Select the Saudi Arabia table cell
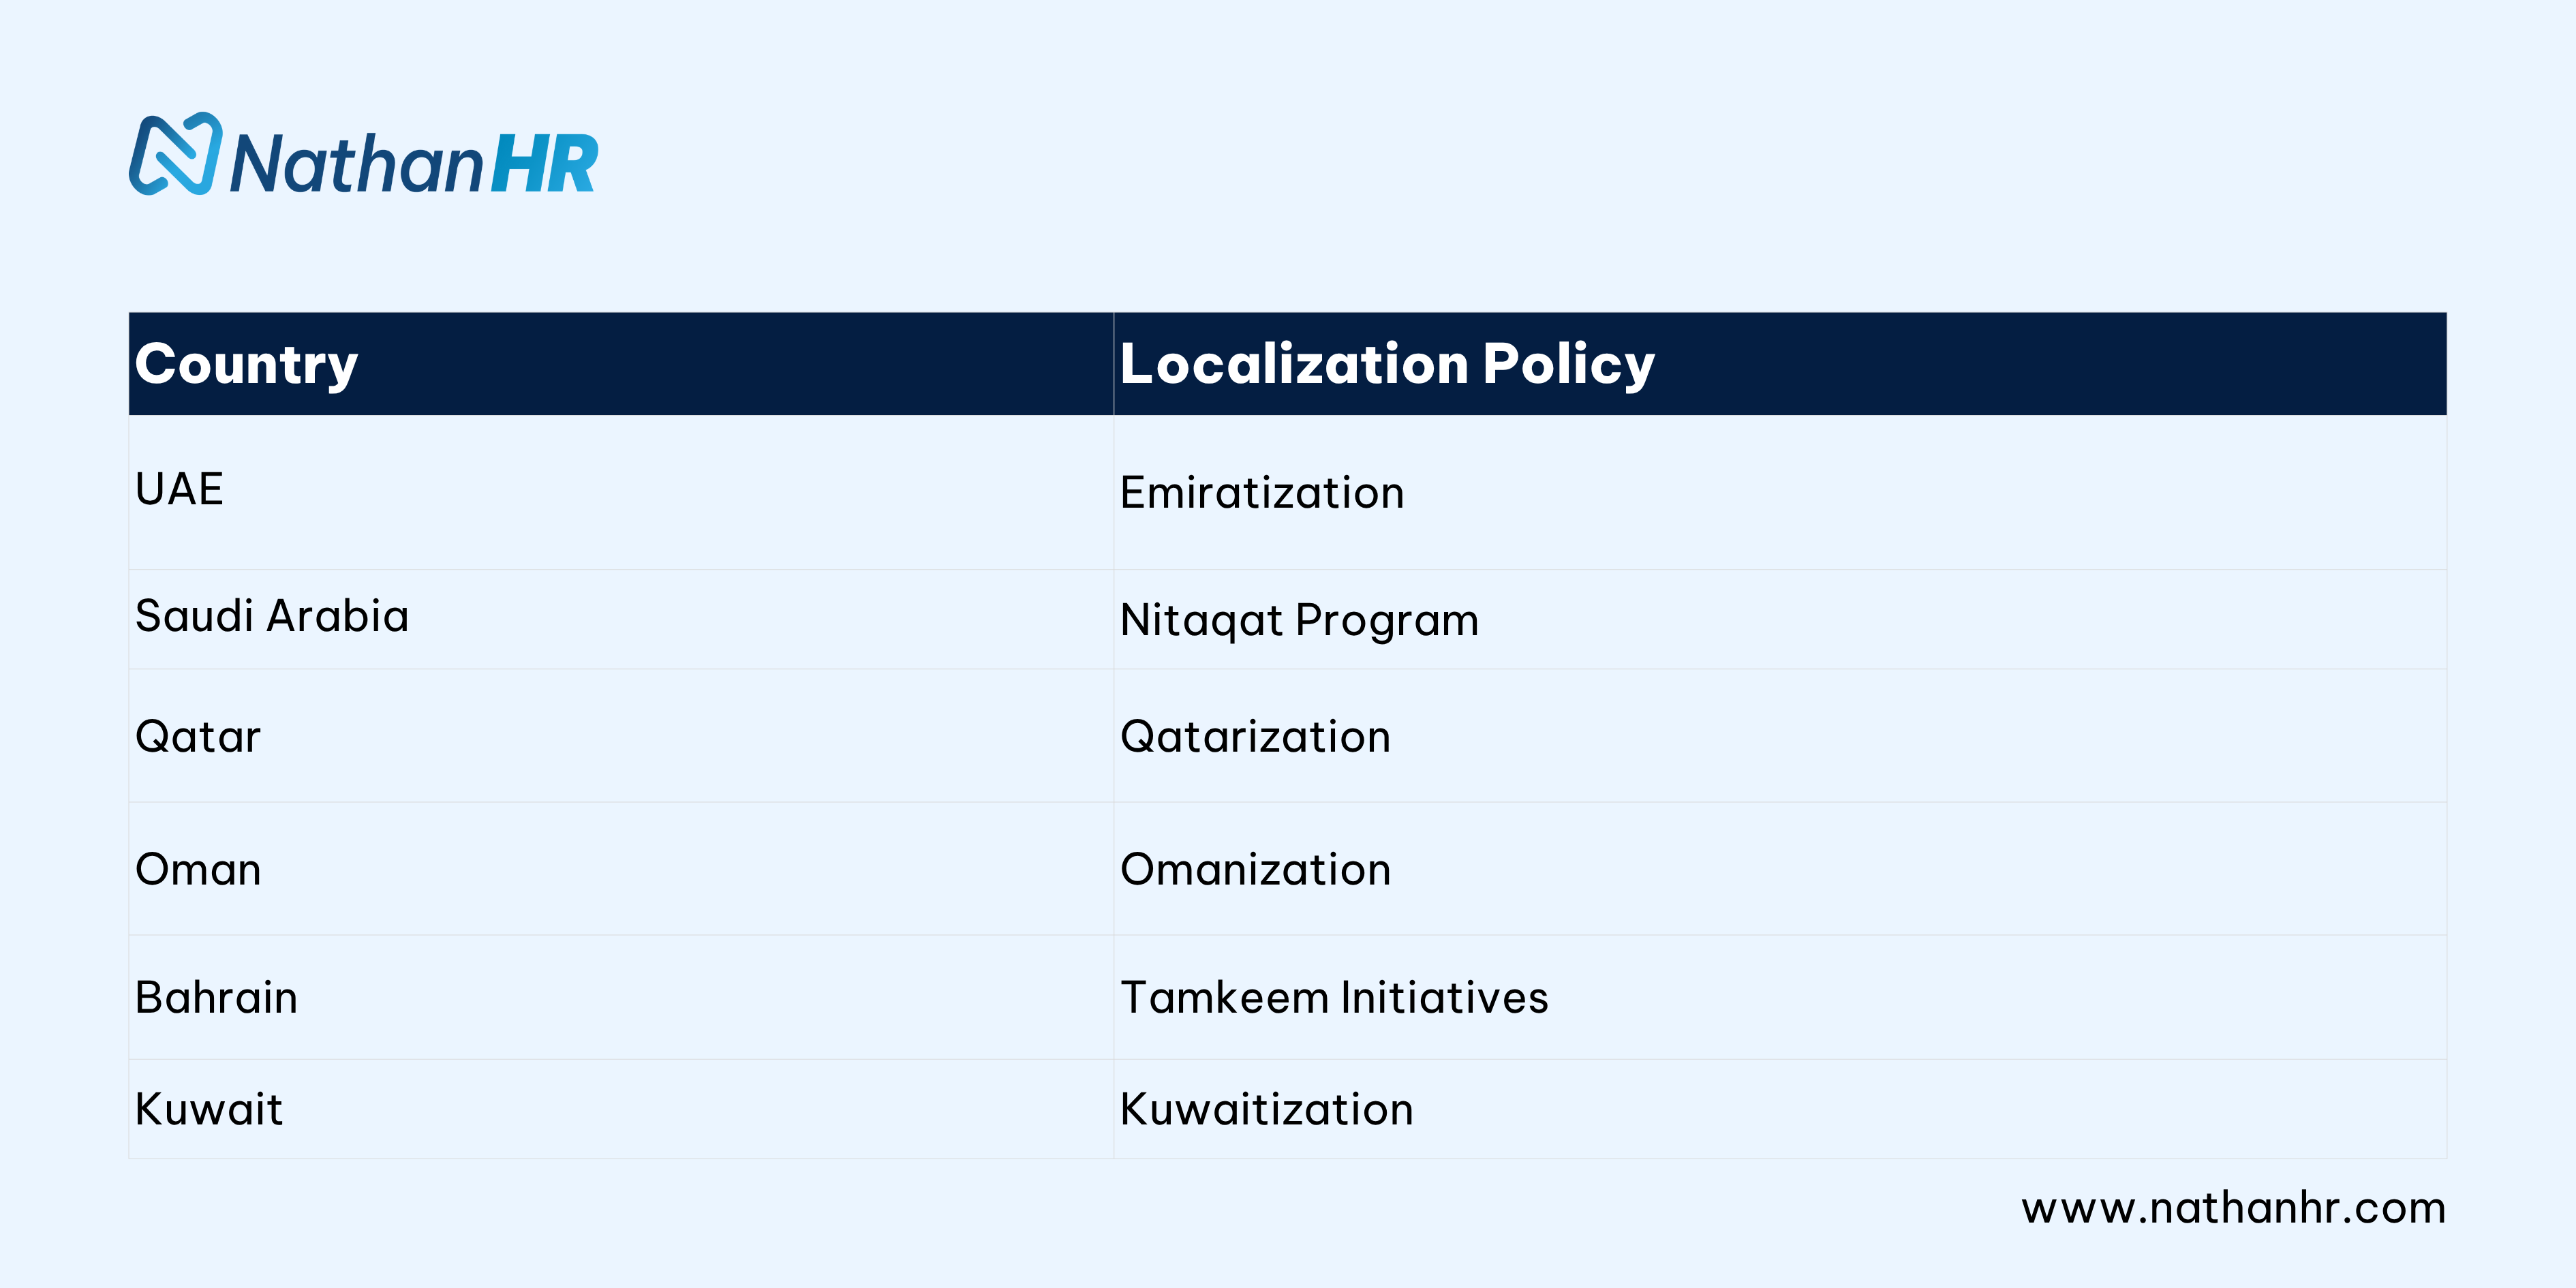The image size is (2576, 1288). (621, 619)
